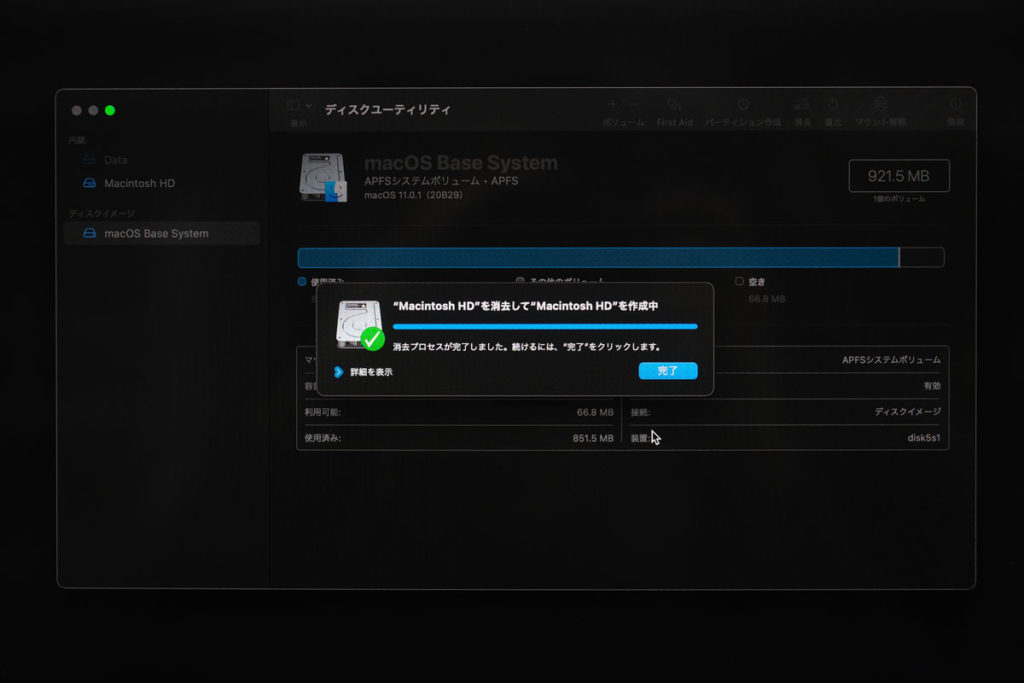The width and height of the screenshot is (1024, 683).
Task: Click the macOS 11.0.1 (20B29) version text
Action: point(413,195)
